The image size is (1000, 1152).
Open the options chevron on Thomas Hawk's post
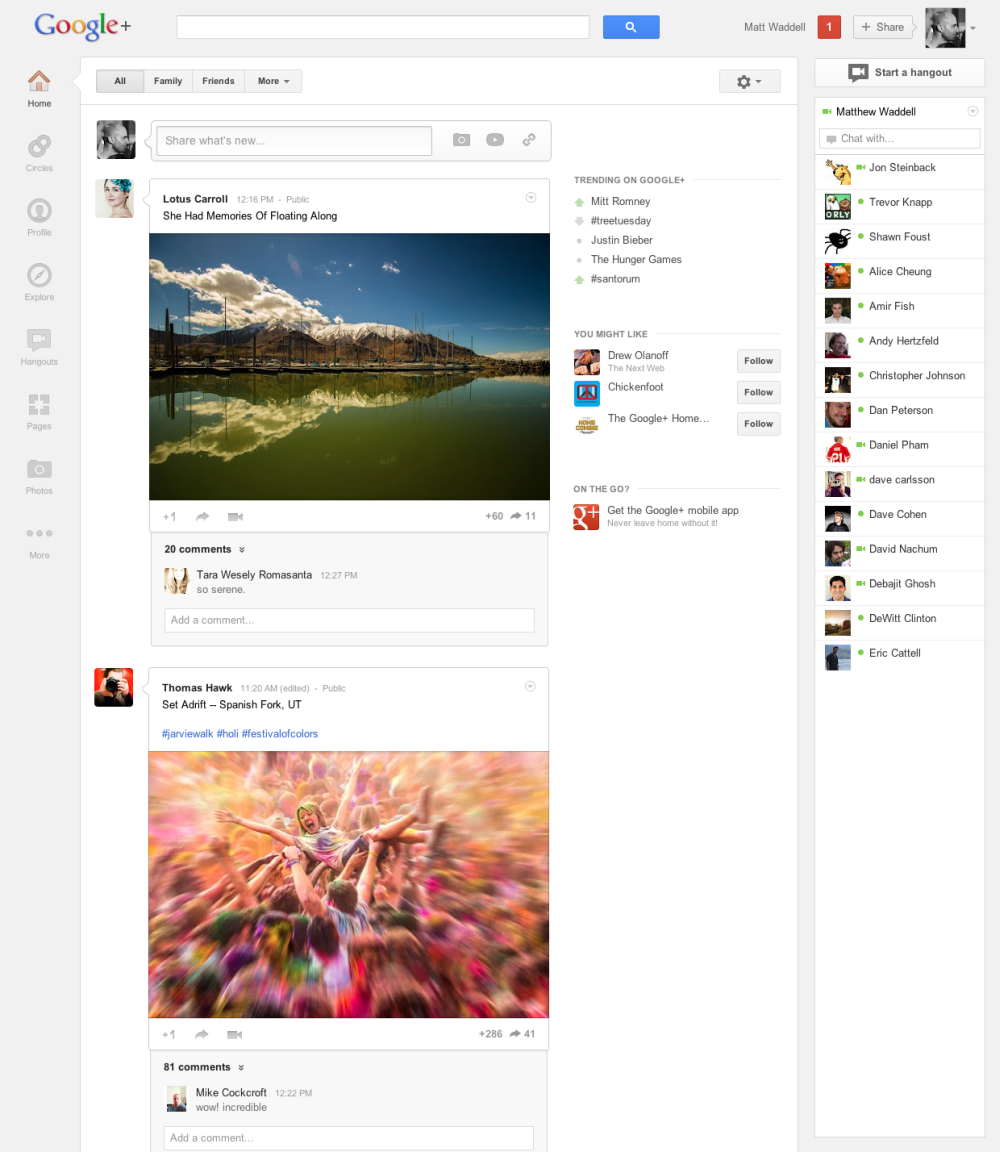(x=530, y=686)
